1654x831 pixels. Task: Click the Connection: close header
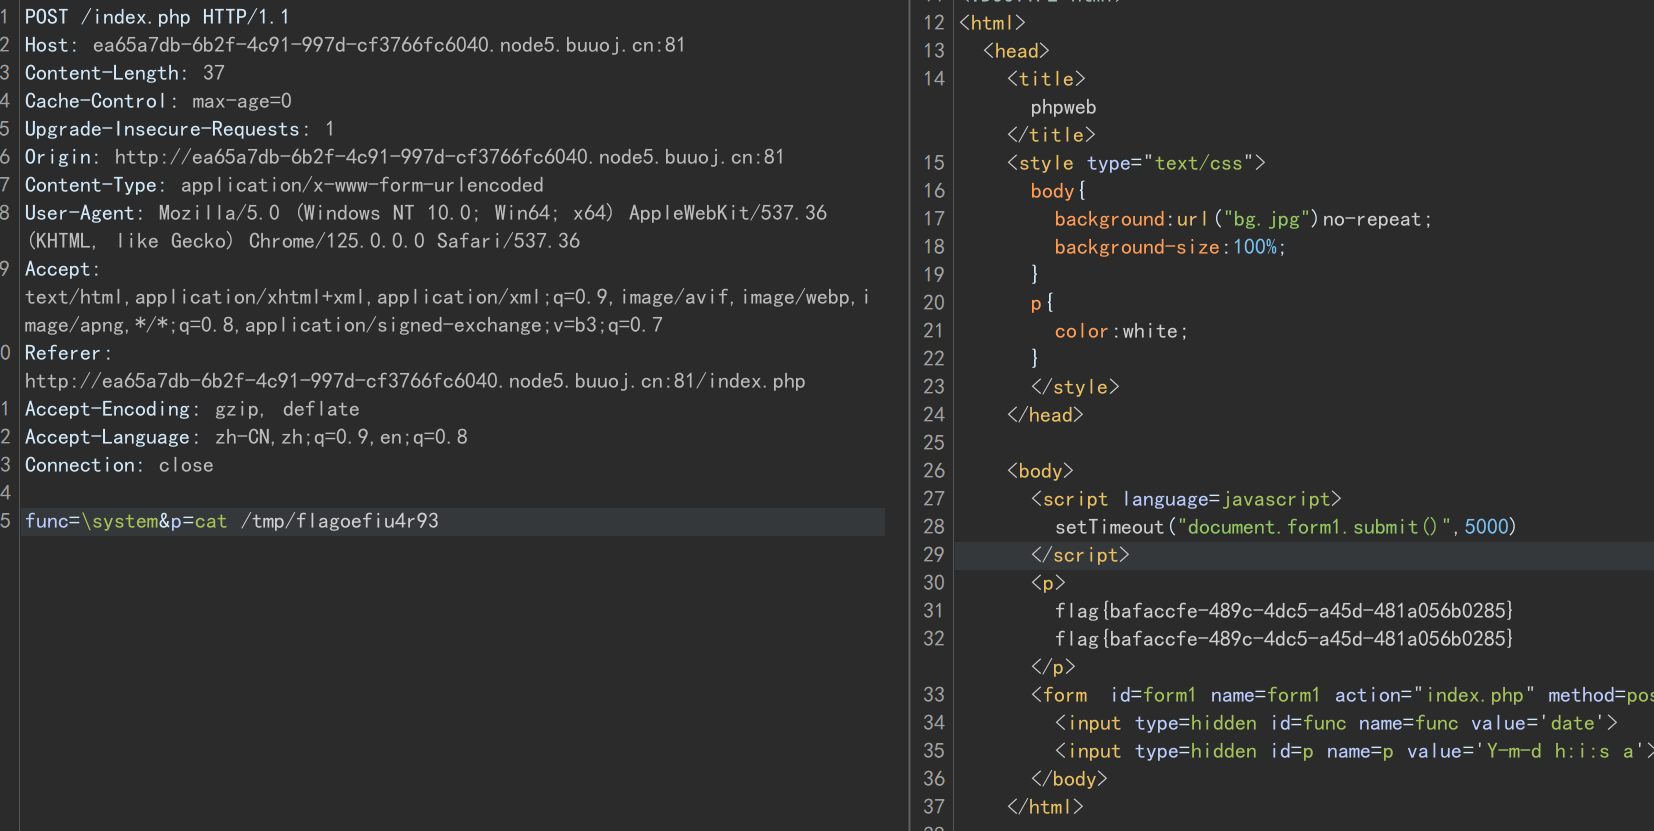coord(119,465)
